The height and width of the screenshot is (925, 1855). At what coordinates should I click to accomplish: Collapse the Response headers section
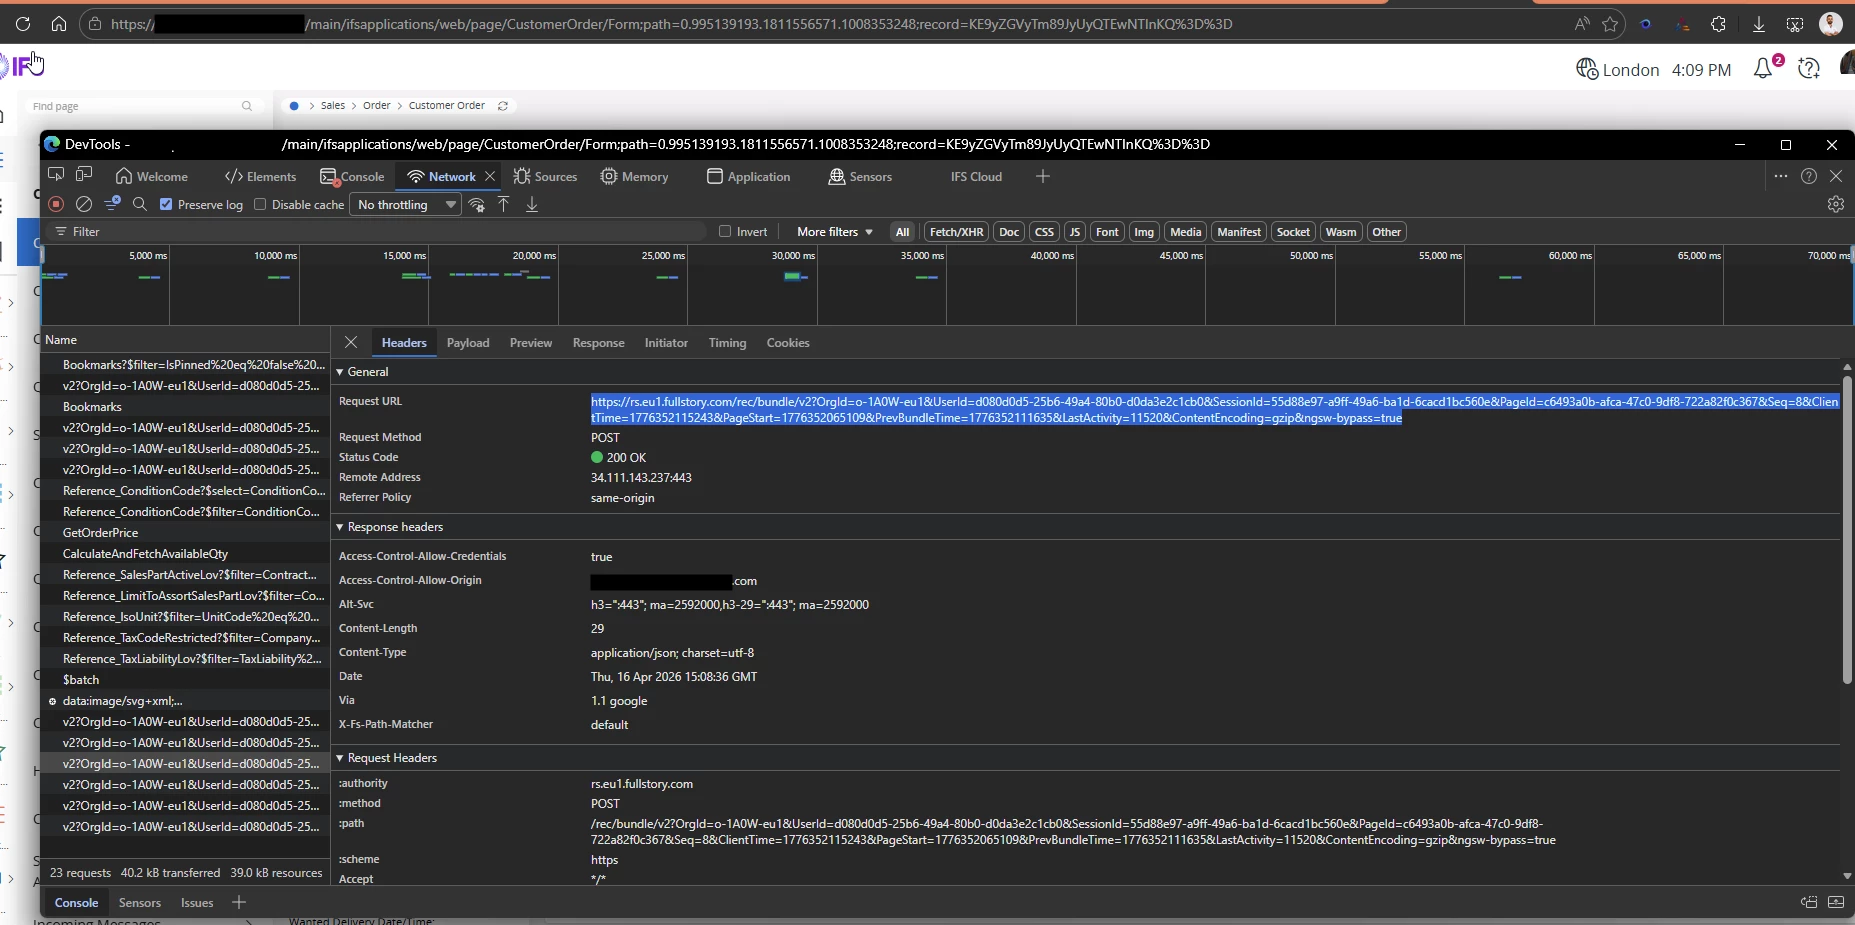[340, 527]
